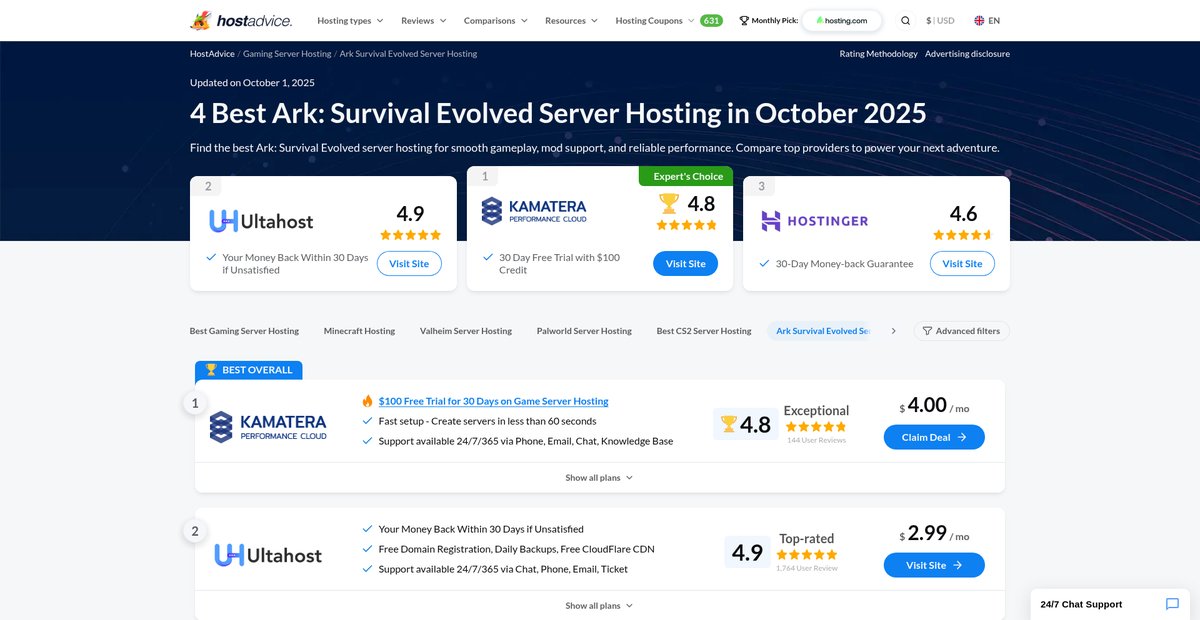
Task: Select Ark Survival Evolved Server tab
Action: [x=822, y=331]
